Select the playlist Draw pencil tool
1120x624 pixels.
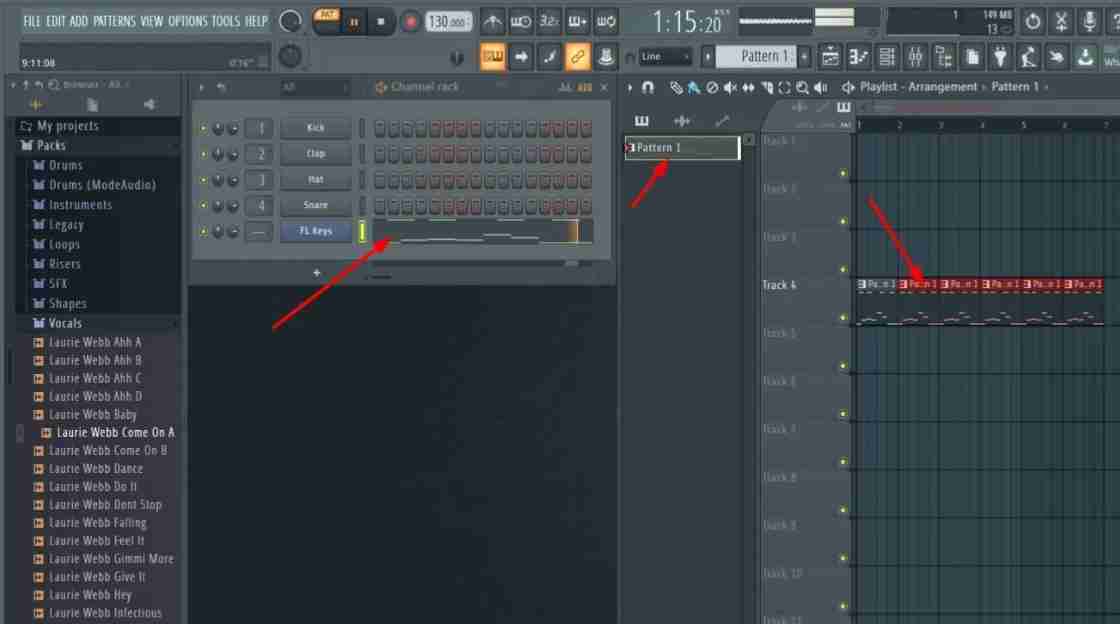coord(676,88)
